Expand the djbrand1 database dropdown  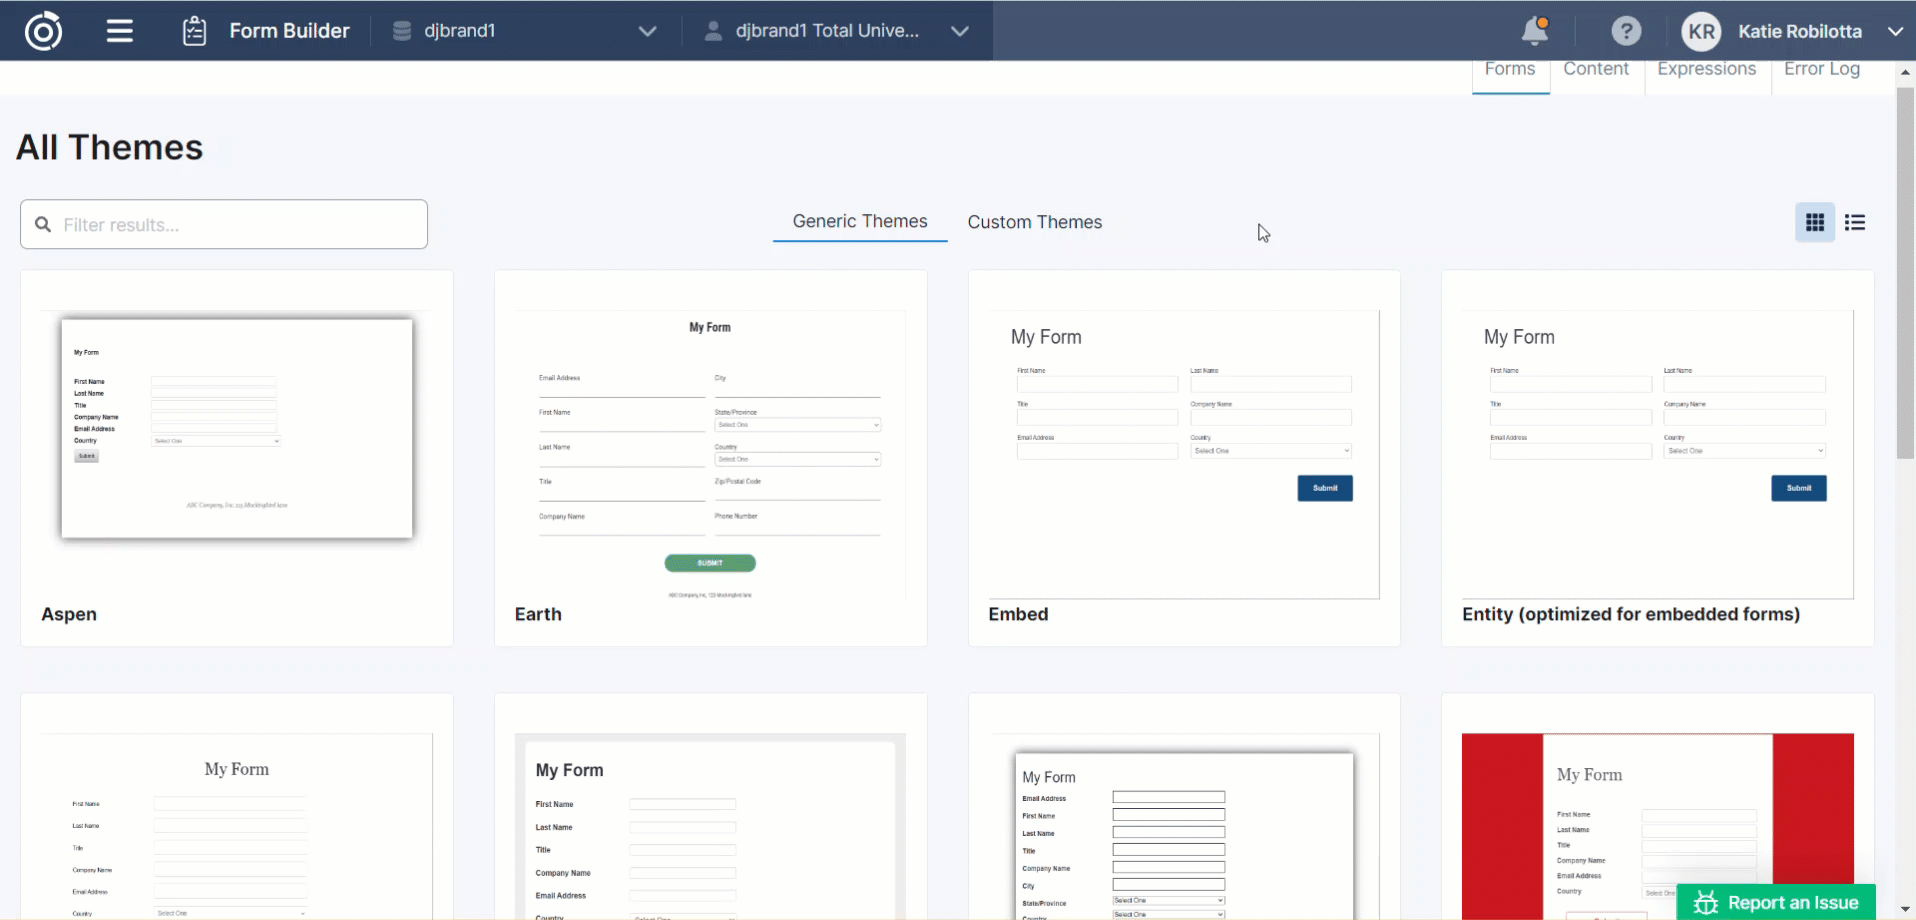click(647, 31)
